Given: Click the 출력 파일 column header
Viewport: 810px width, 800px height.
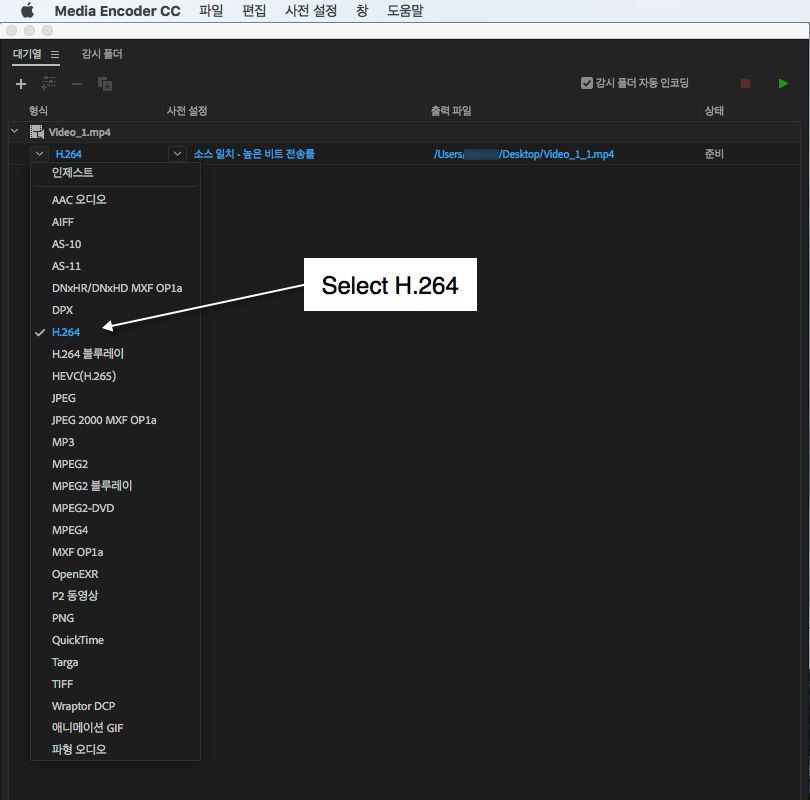Looking at the screenshot, I should [x=451, y=111].
